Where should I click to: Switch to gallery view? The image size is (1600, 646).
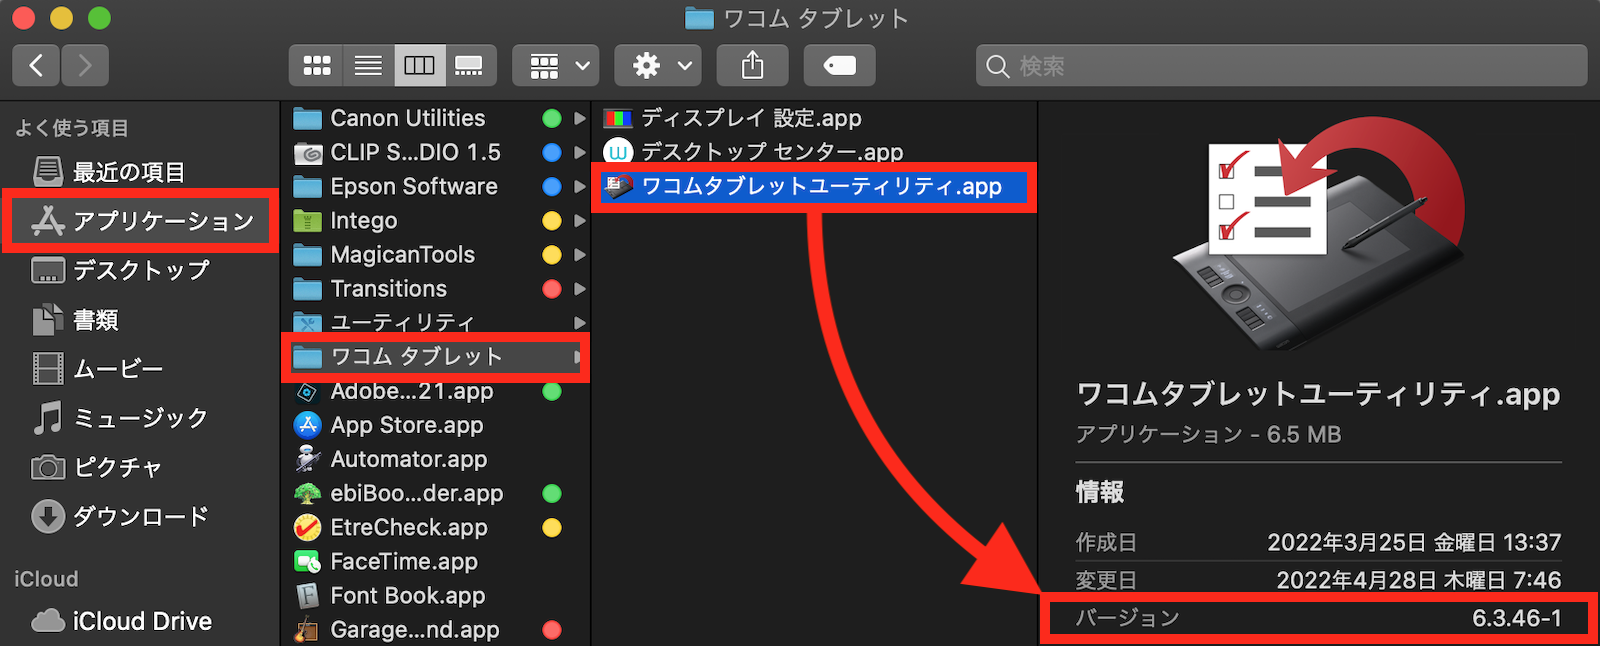tap(469, 66)
